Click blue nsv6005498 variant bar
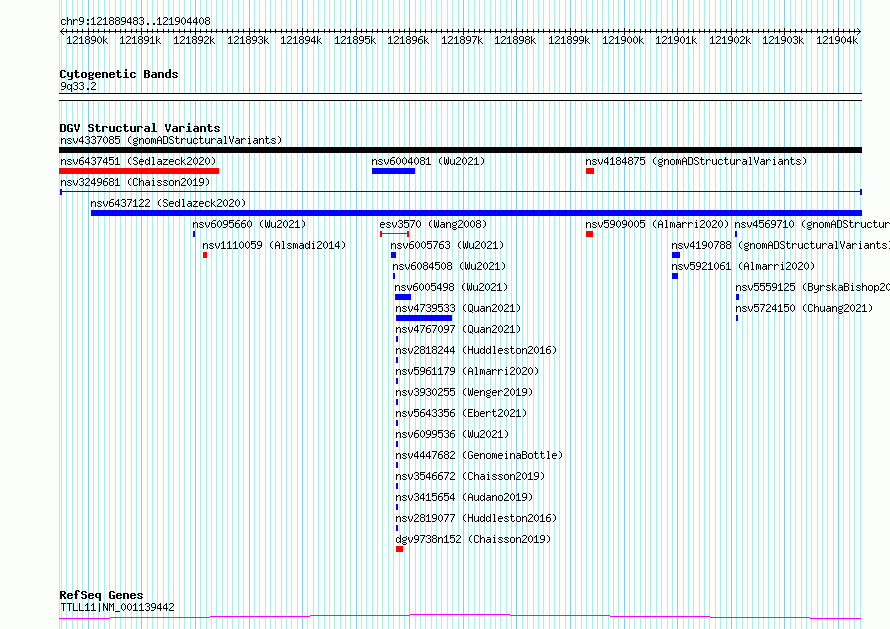Image resolution: width=890 pixels, height=629 pixels. [x=403, y=297]
